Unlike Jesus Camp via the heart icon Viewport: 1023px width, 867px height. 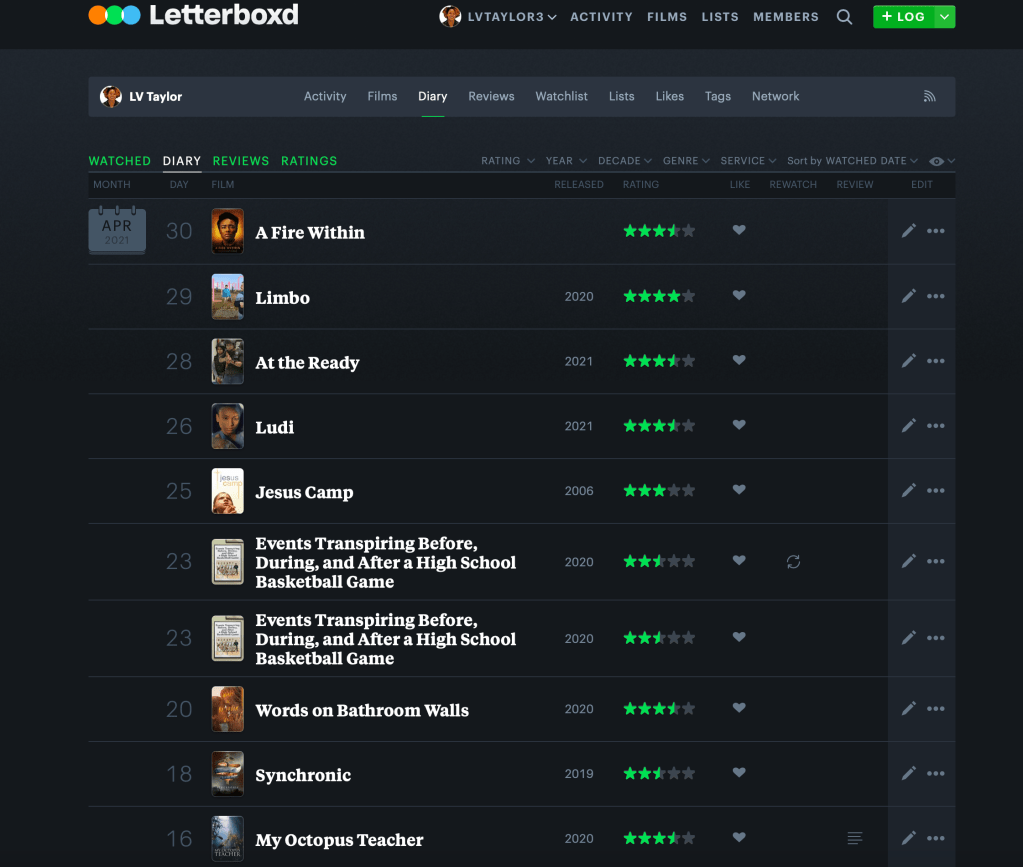739,490
